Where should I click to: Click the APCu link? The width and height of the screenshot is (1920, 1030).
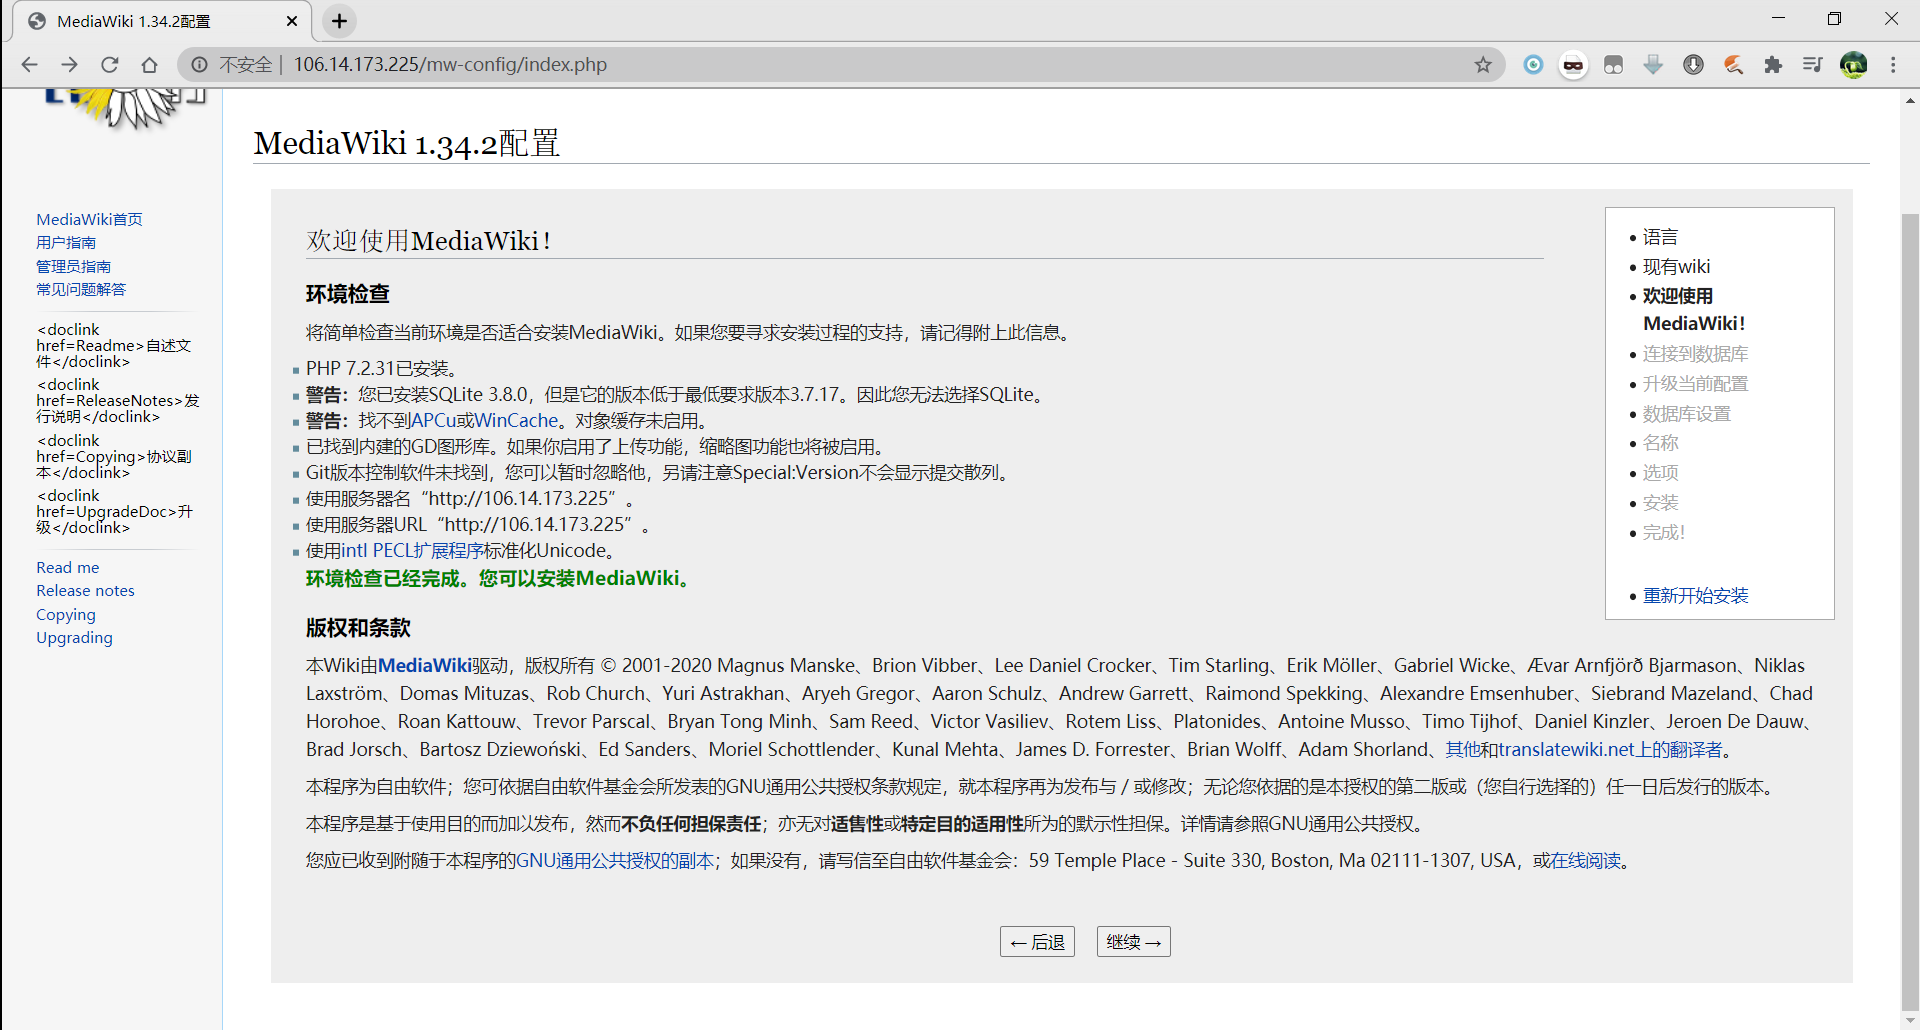[434, 421]
